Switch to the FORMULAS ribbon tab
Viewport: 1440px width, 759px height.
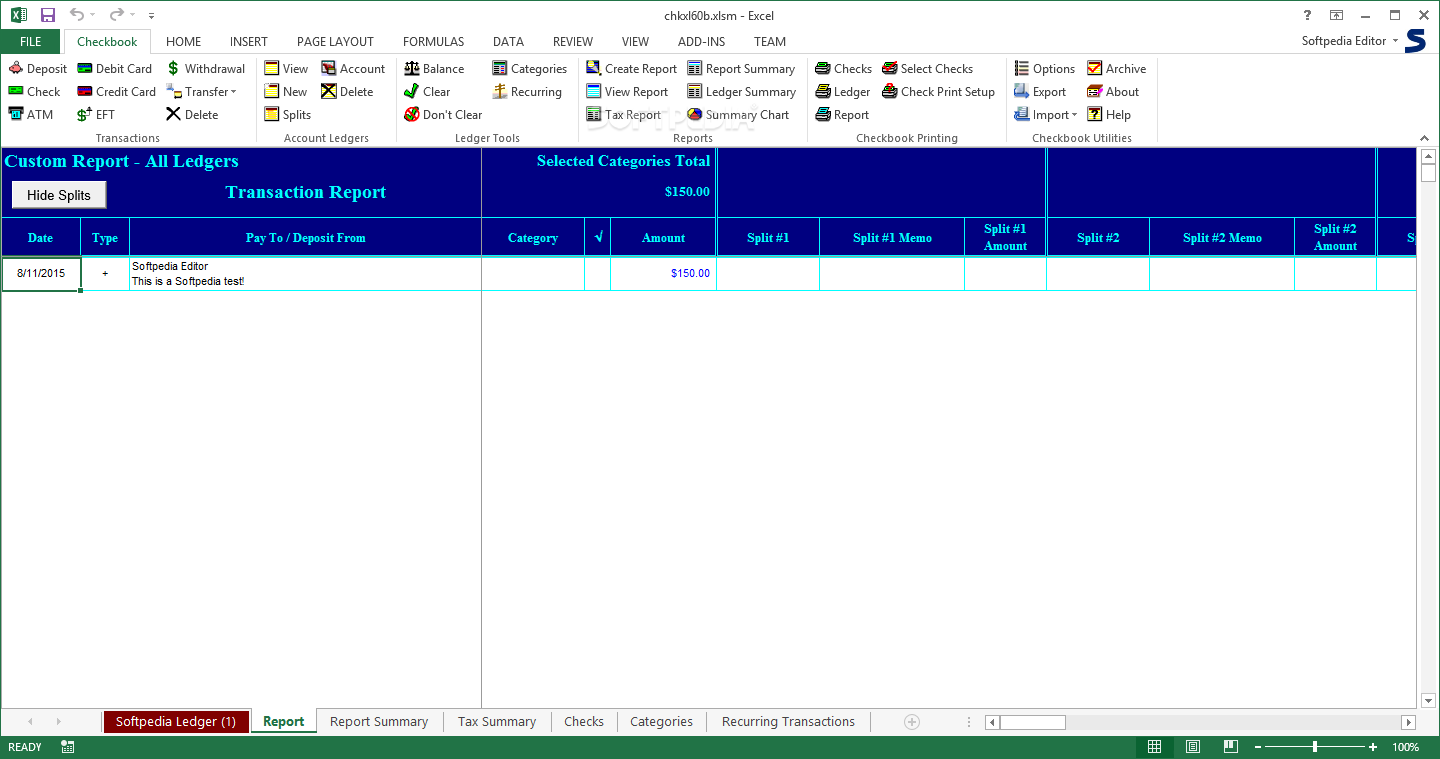(x=433, y=42)
